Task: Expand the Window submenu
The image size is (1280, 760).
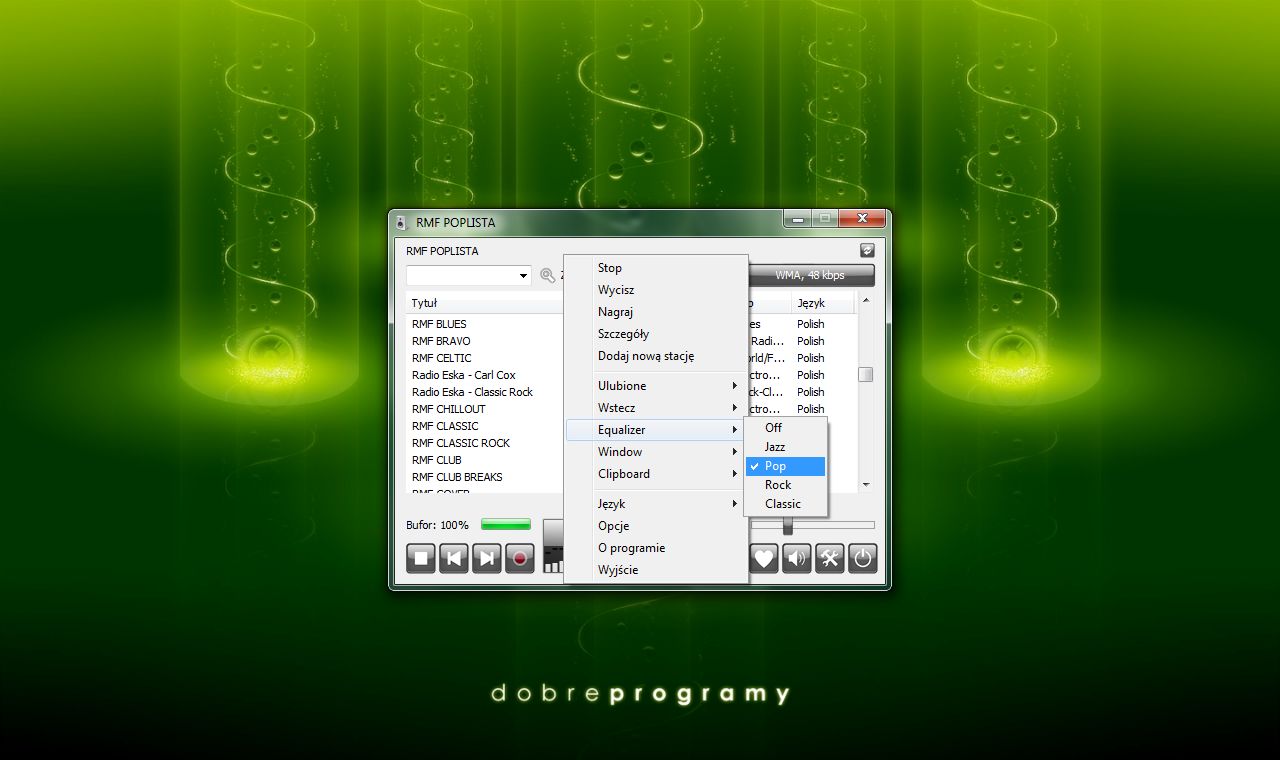Action: click(656, 452)
